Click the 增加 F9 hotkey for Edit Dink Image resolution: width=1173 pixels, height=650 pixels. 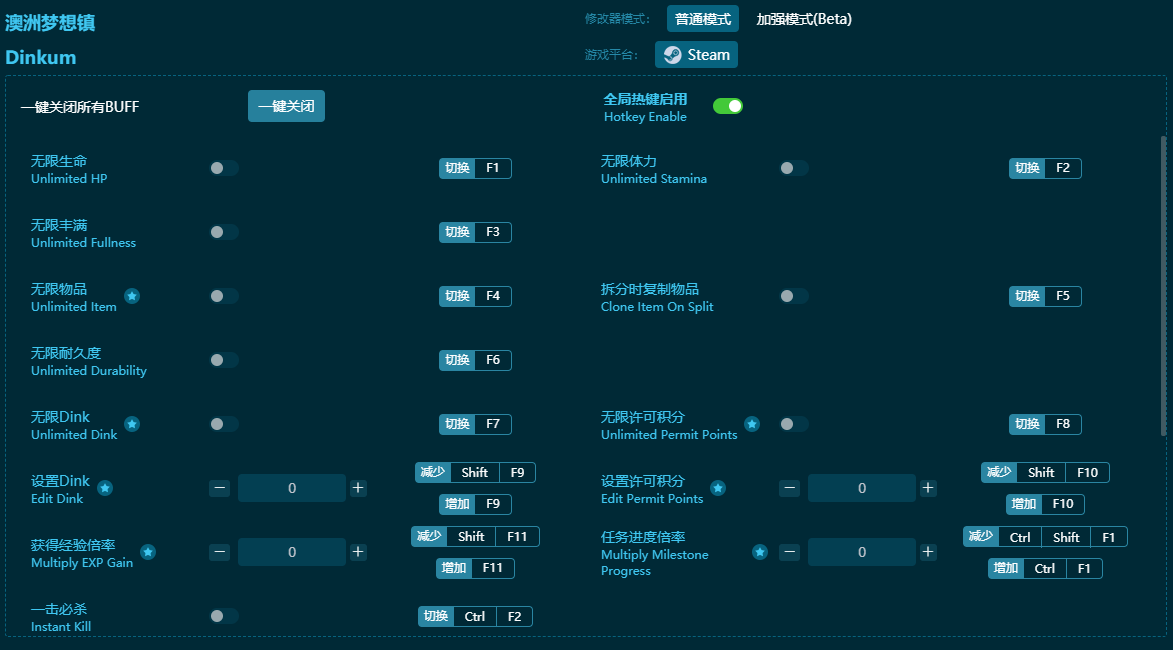tap(475, 504)
